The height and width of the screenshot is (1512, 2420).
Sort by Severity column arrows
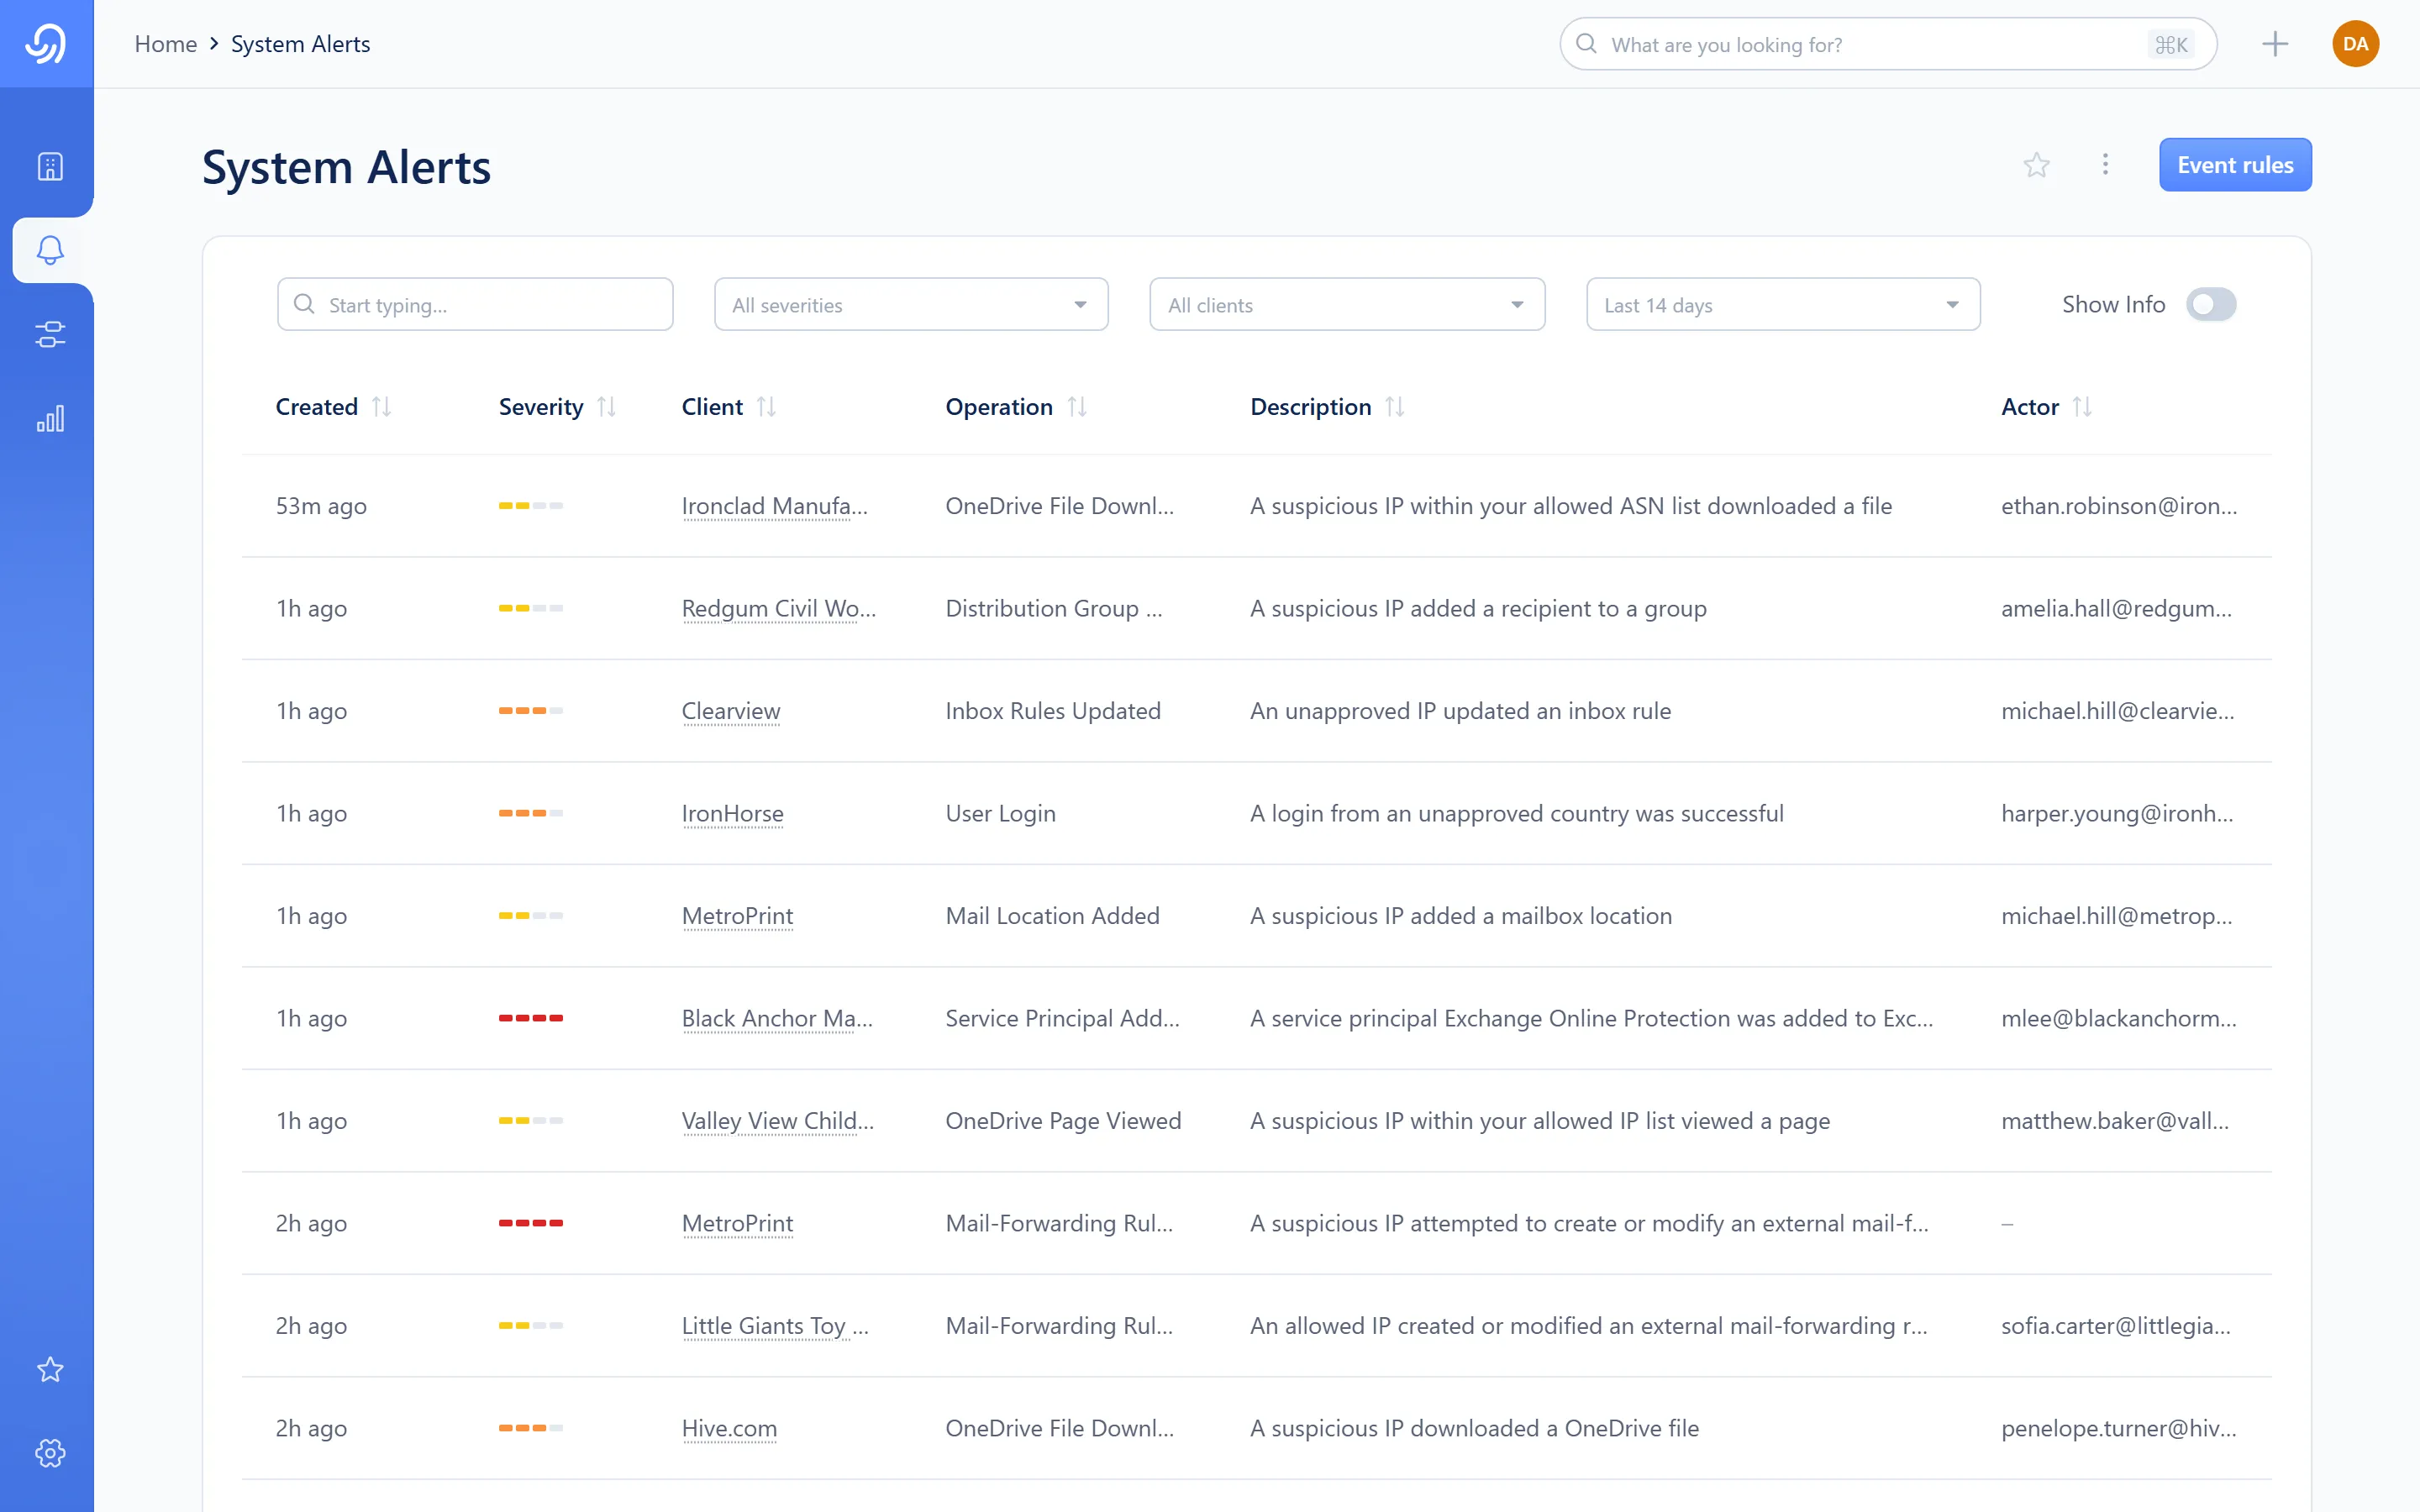[x=606, y=407]
